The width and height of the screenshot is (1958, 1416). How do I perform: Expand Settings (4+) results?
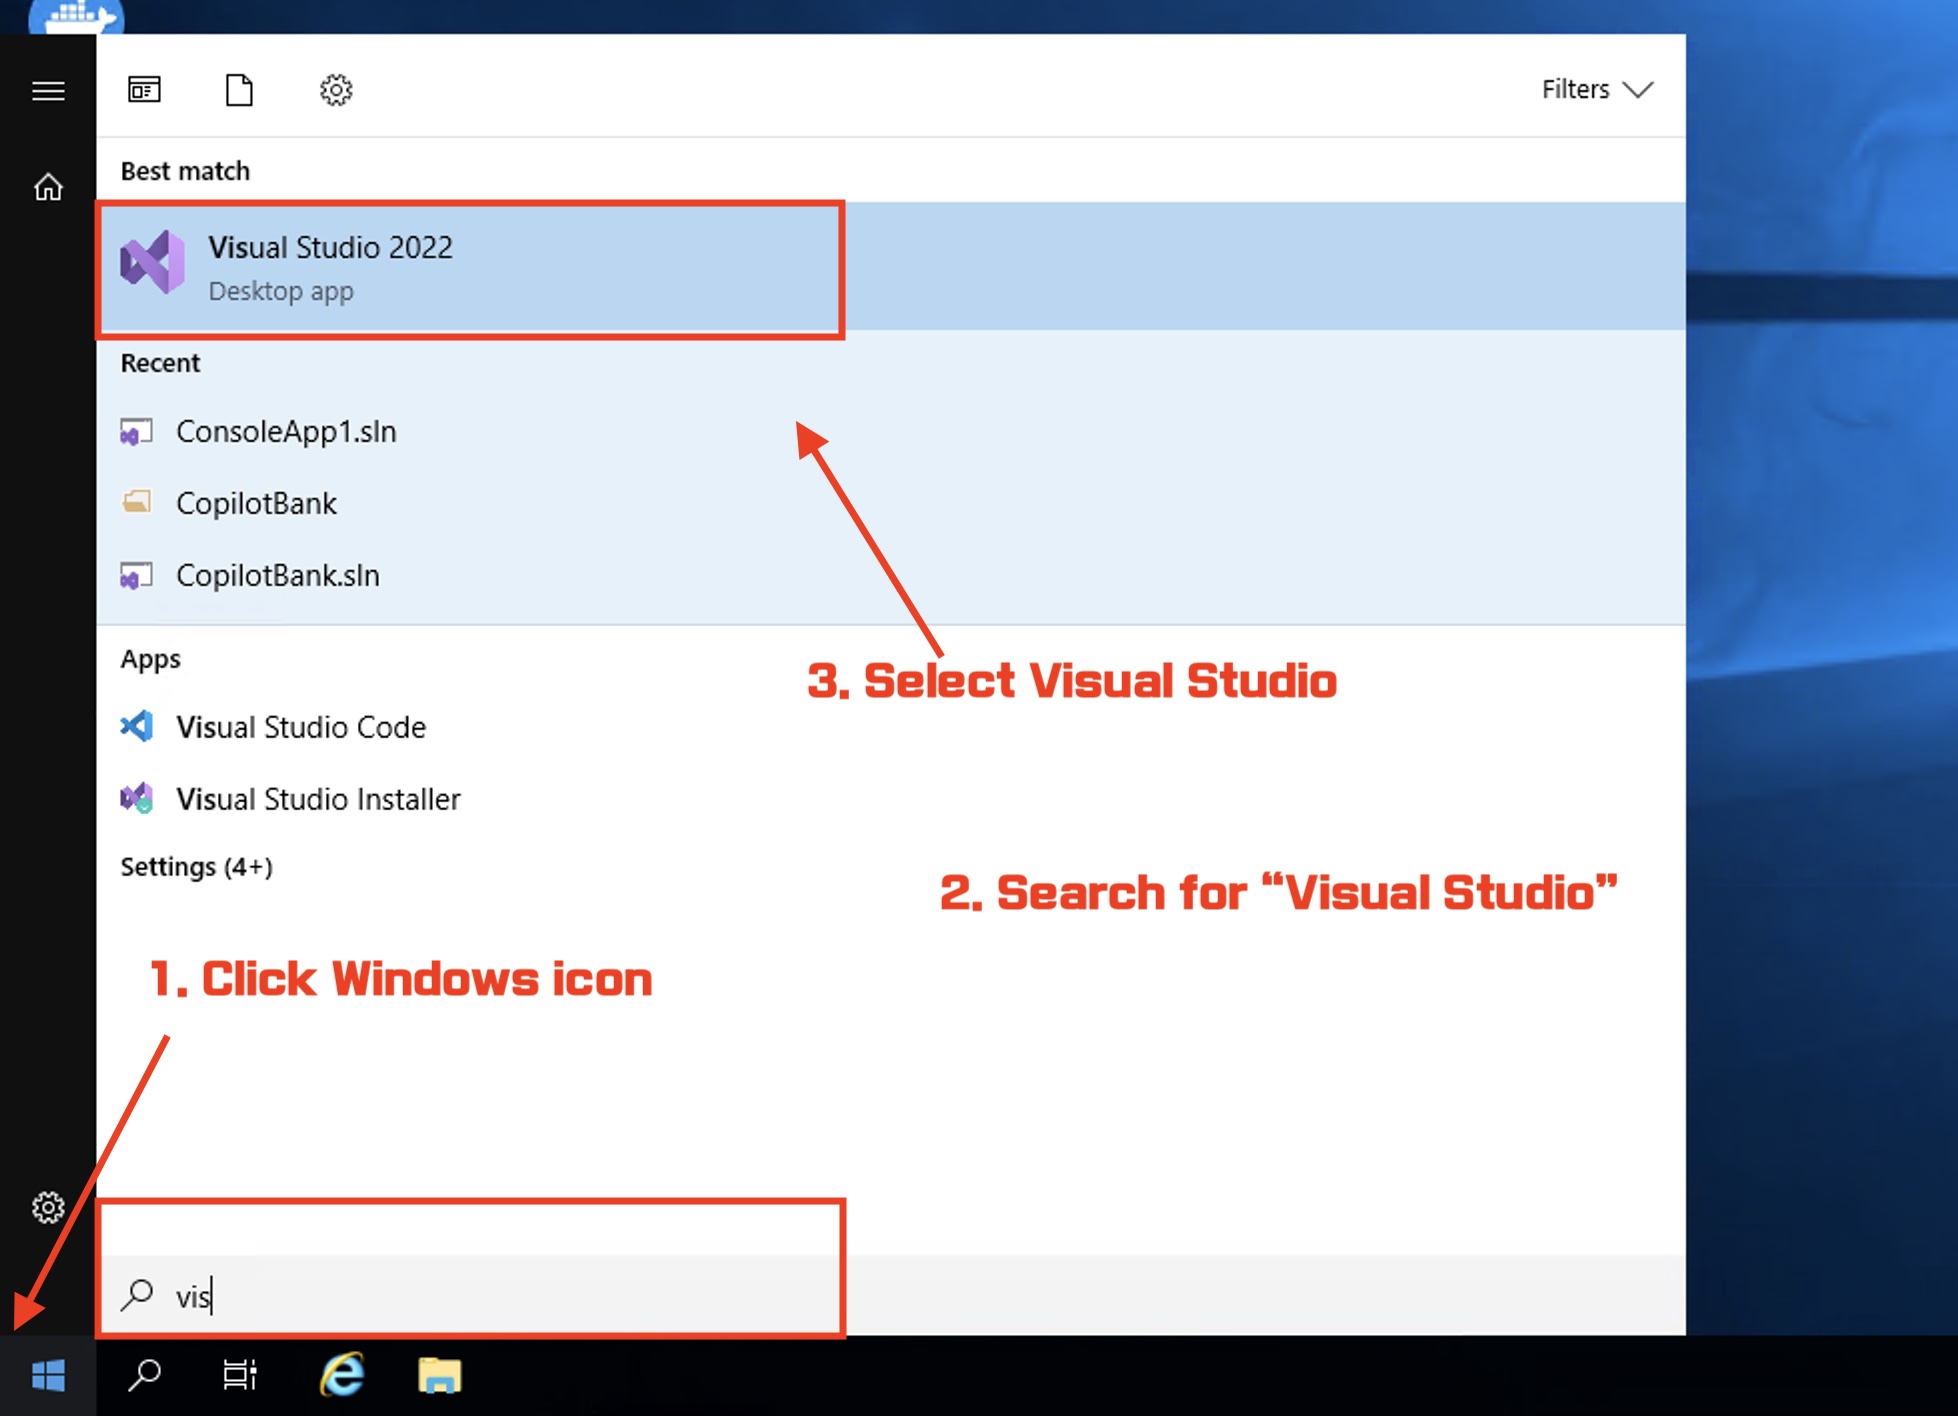point(196,867)
